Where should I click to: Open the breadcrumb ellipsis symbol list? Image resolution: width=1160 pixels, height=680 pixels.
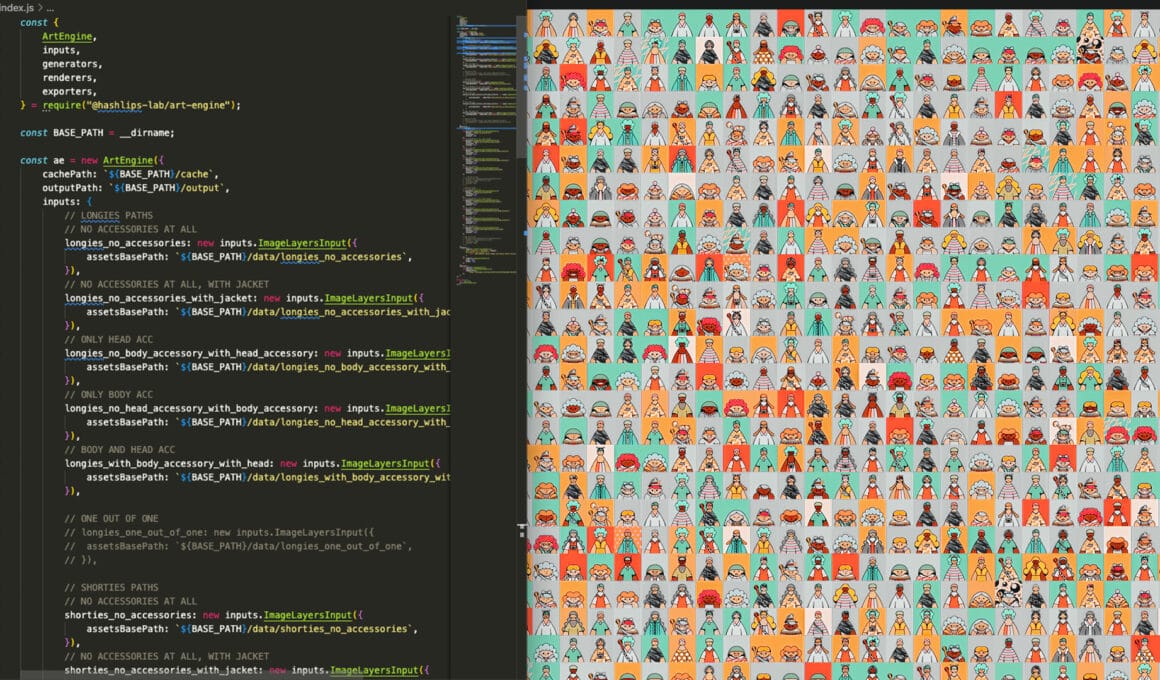[49, 7]
